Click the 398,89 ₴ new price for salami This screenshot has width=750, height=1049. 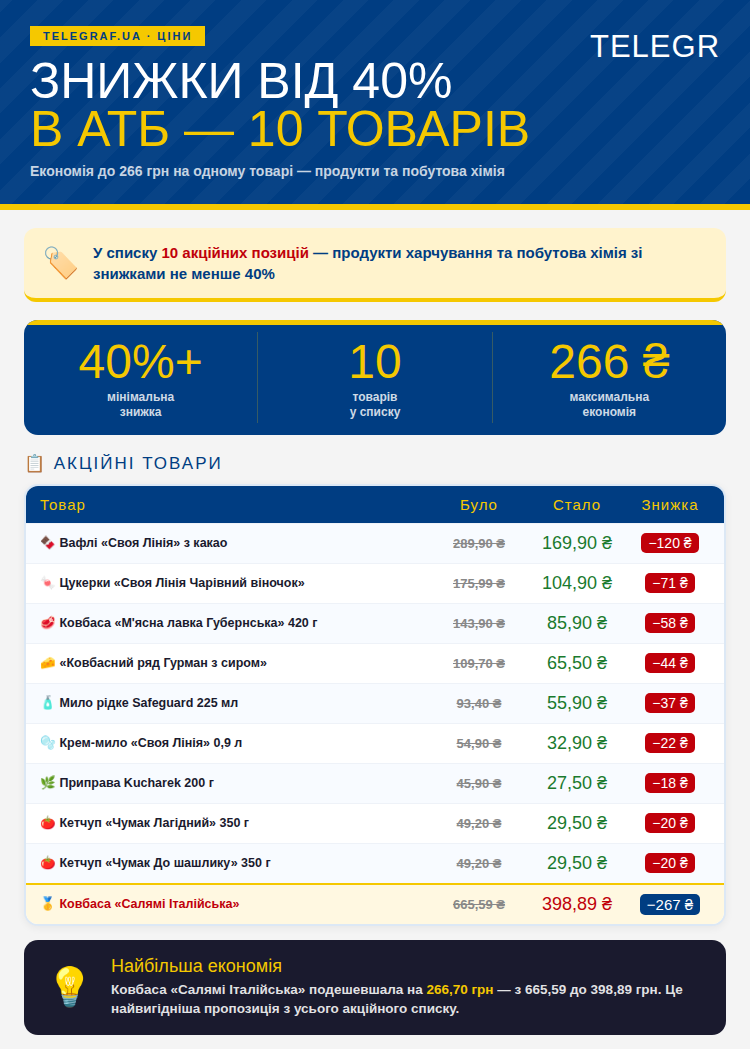[576, 904]
